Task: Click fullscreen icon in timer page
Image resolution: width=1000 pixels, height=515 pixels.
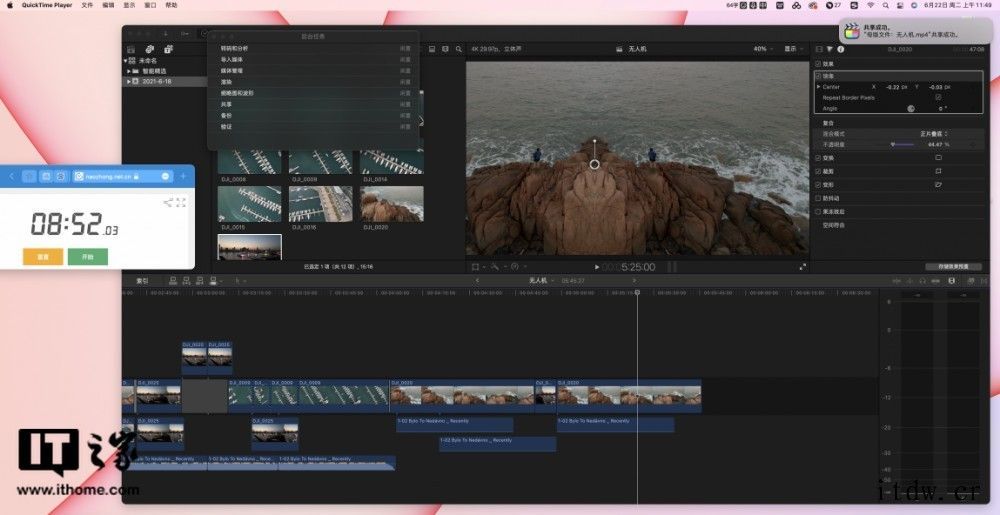Action: (181, 203)
